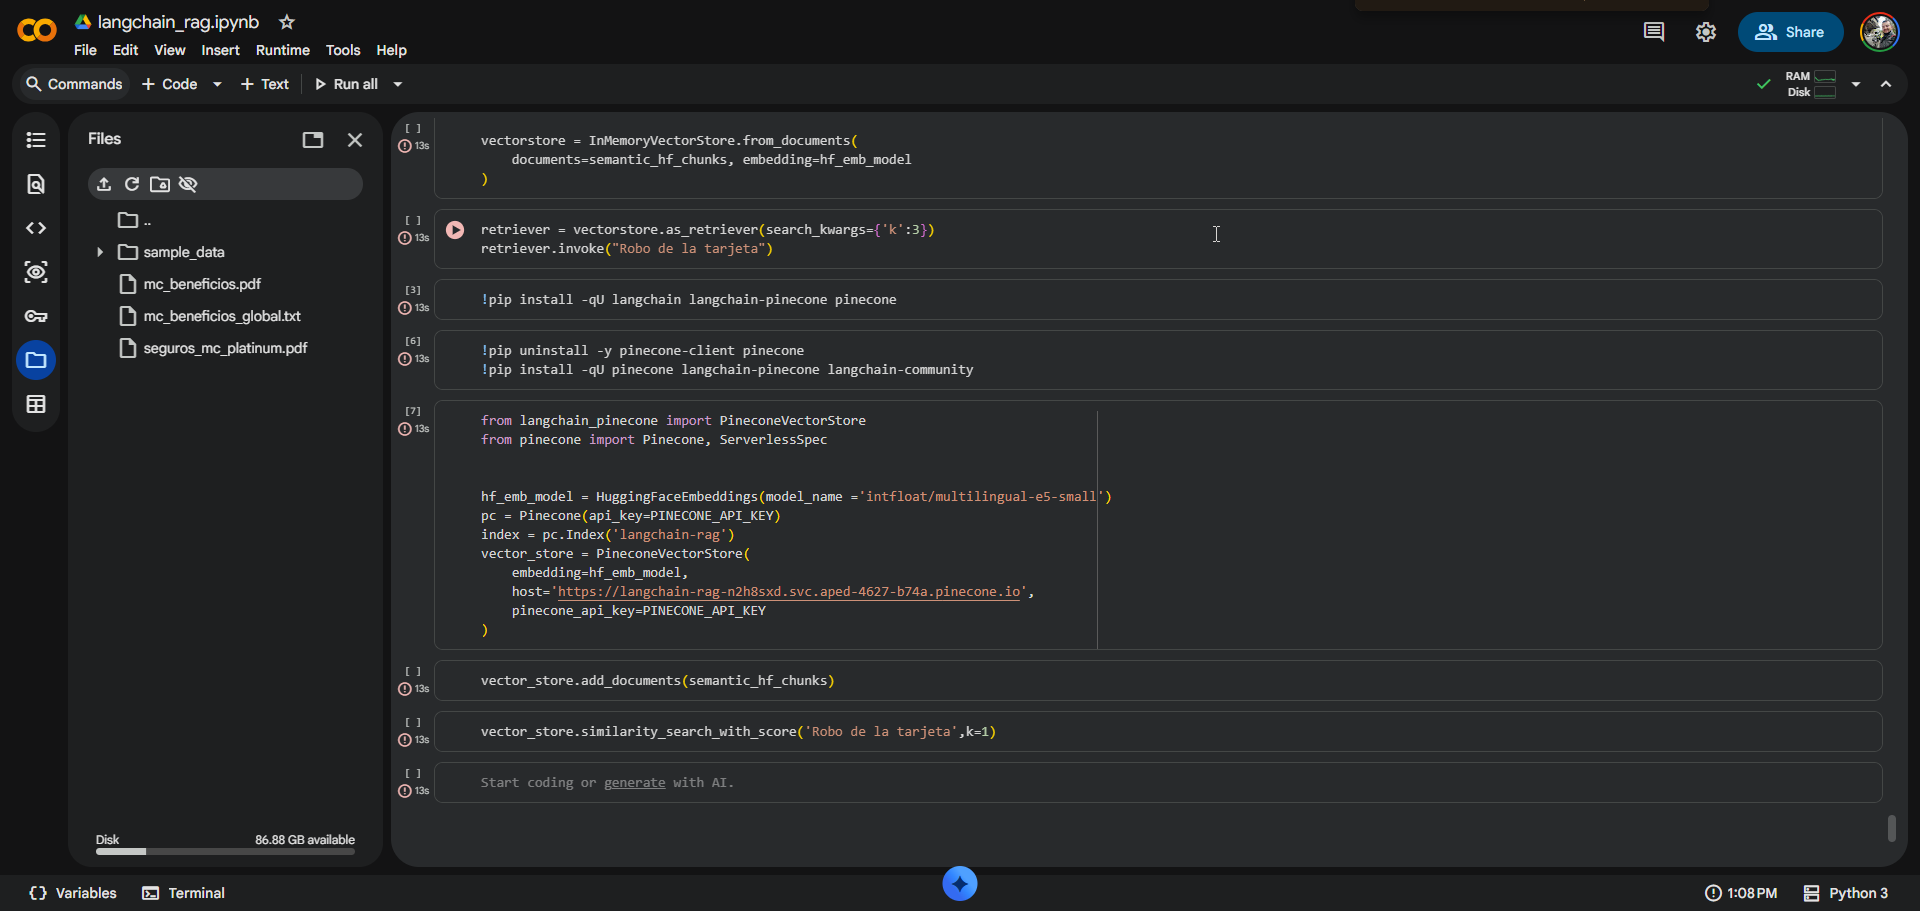The image size is (1920, 911).
Task: Click the generate link in empty cell
Action: (x=634, y=783)
